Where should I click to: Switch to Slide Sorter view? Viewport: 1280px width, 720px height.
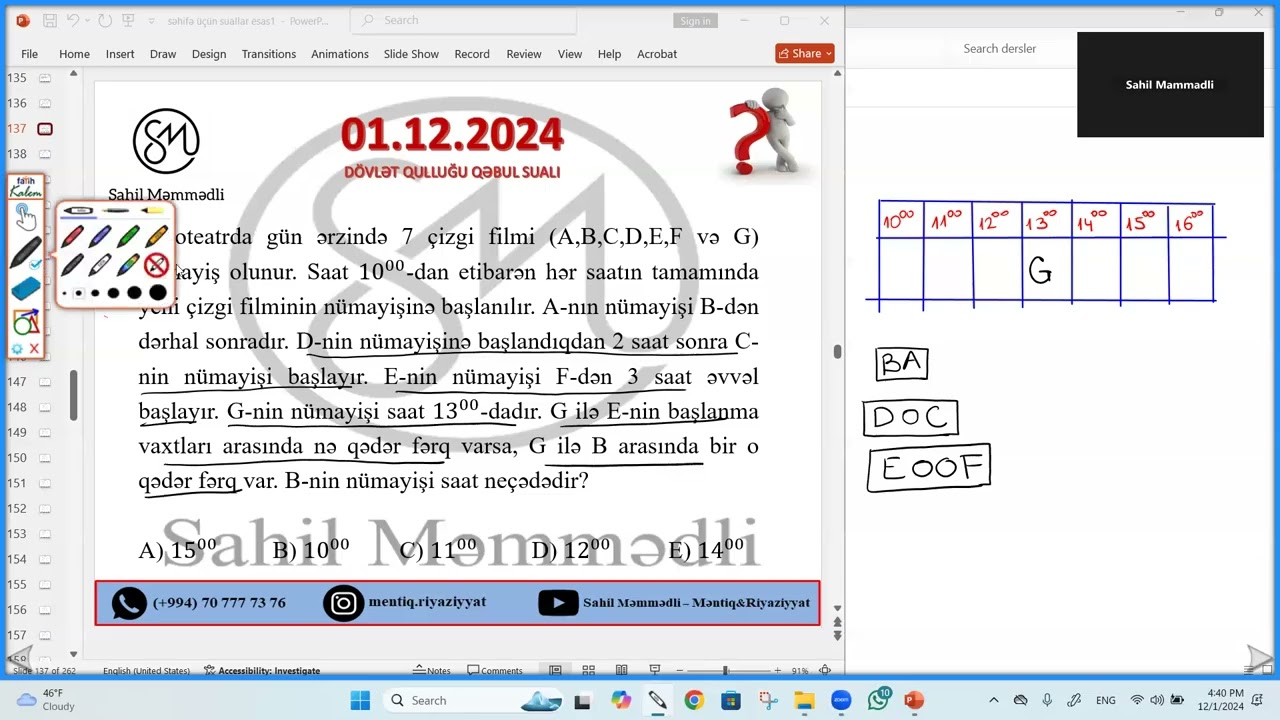(x=588, y=670)
